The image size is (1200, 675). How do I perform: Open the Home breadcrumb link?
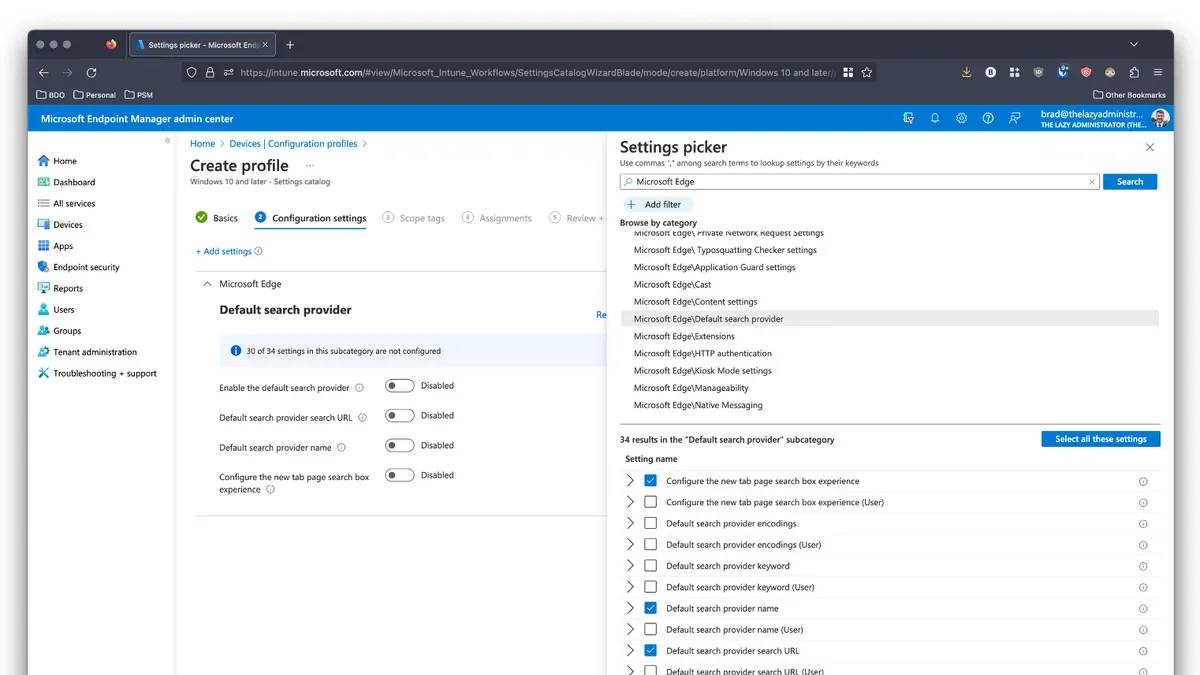point(202,144)
